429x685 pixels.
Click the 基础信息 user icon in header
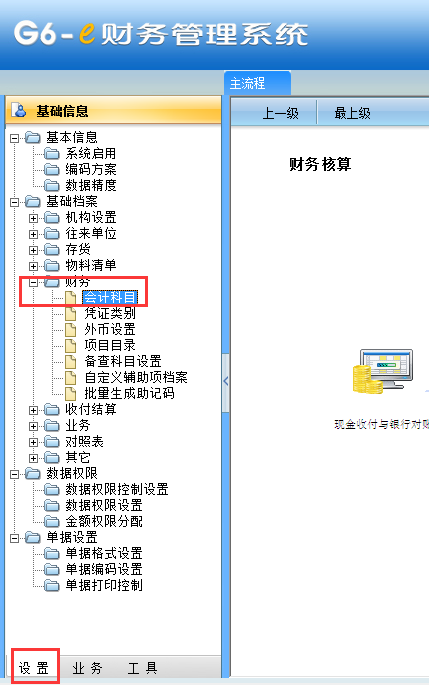click(19, 110)
